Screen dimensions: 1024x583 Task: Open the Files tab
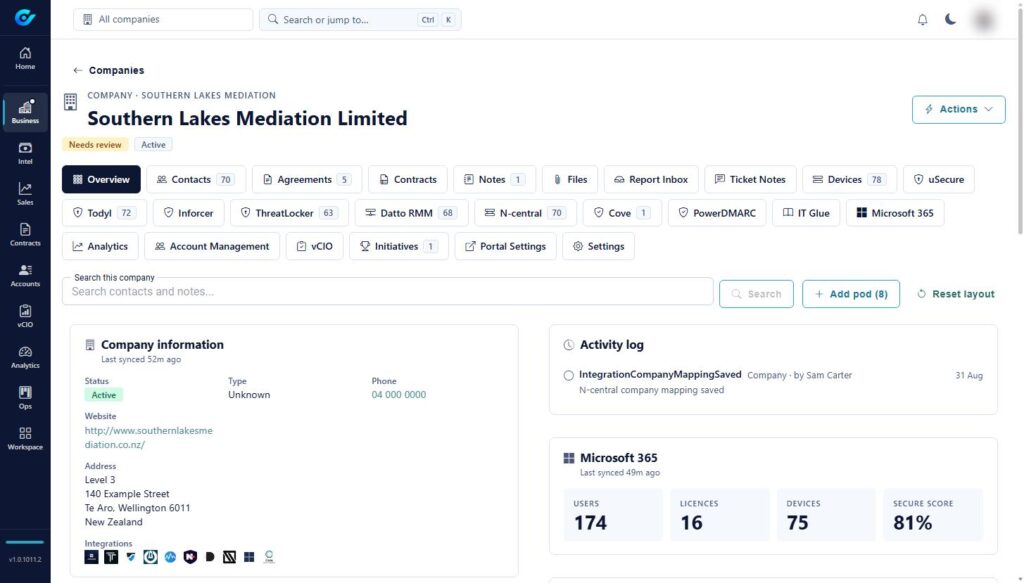[570, 180]
